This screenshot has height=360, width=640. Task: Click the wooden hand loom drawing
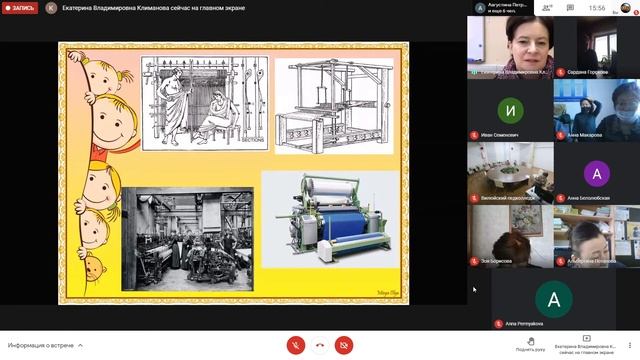point(334,106)
